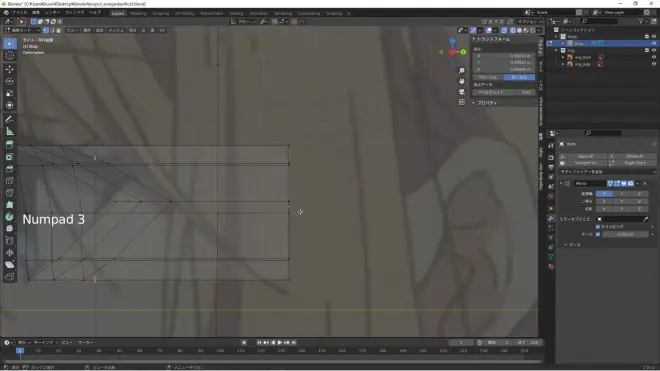Image resolution: width=660 pixels, height=371 pixels.
Task: Select the Inset Faces tool
Action: pyautogui.click(x=10, y=157)
